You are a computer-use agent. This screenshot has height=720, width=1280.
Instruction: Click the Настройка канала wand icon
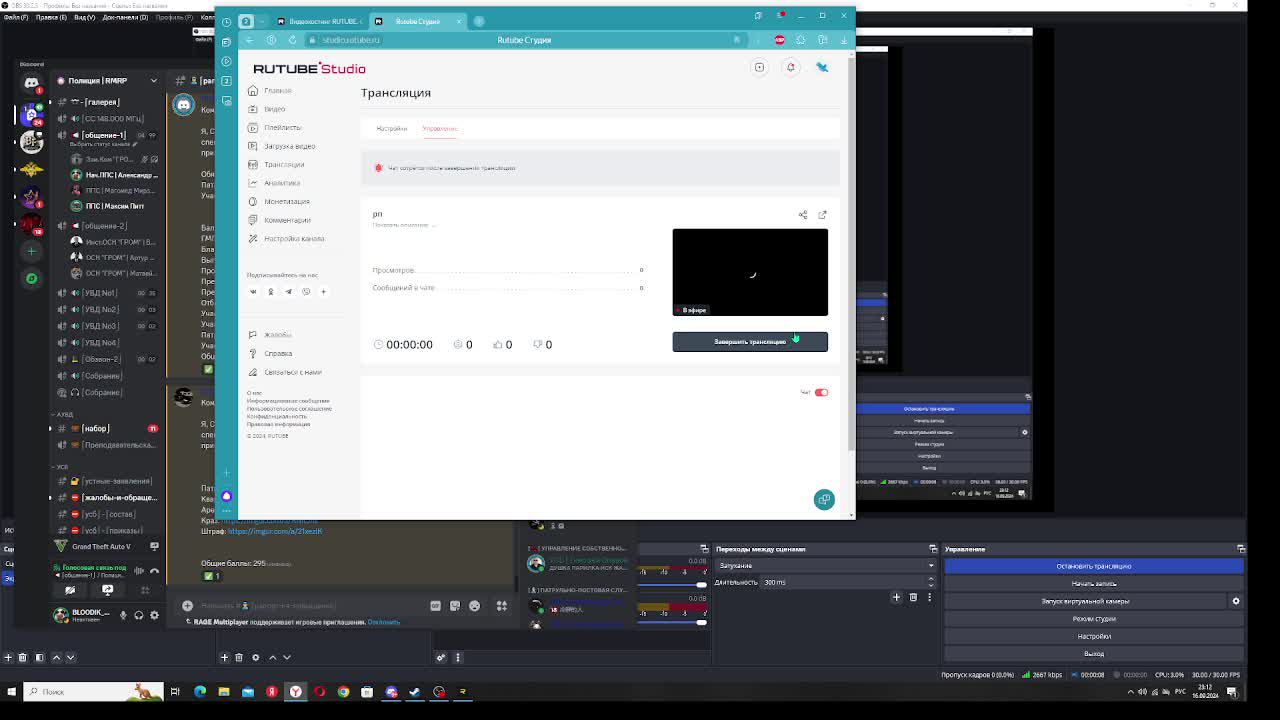[x=253, y=239]
